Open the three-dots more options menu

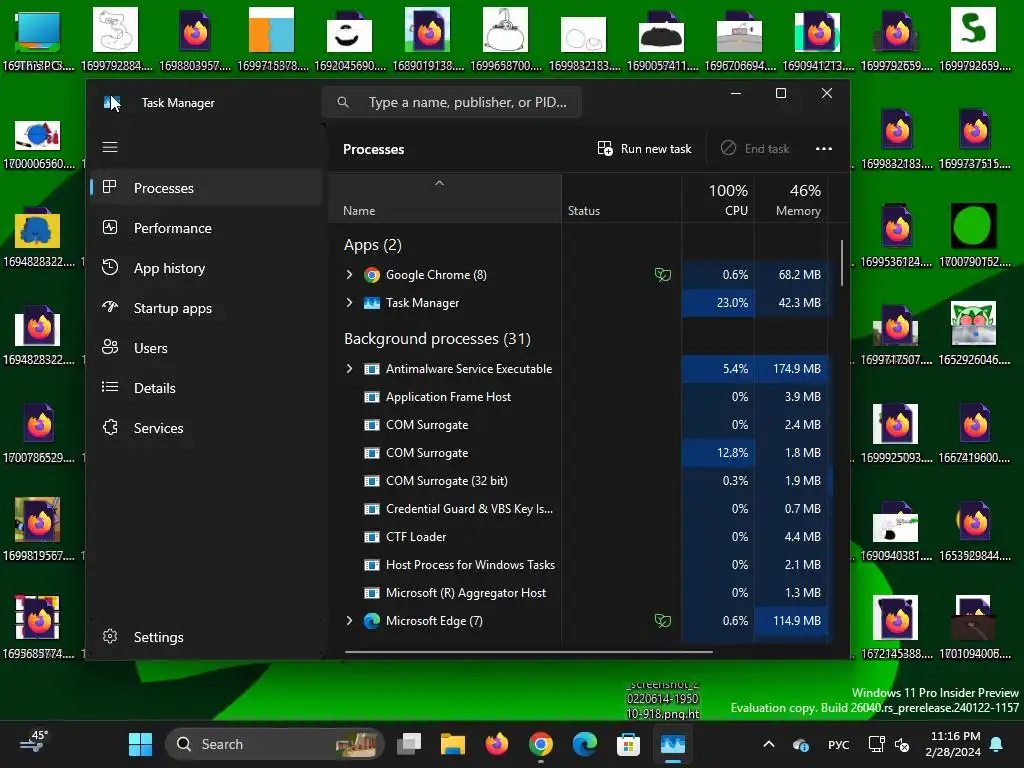(824, 149)
